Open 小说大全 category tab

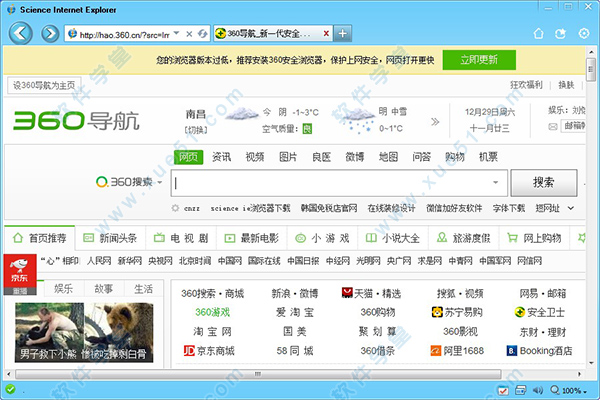(393, 238)
